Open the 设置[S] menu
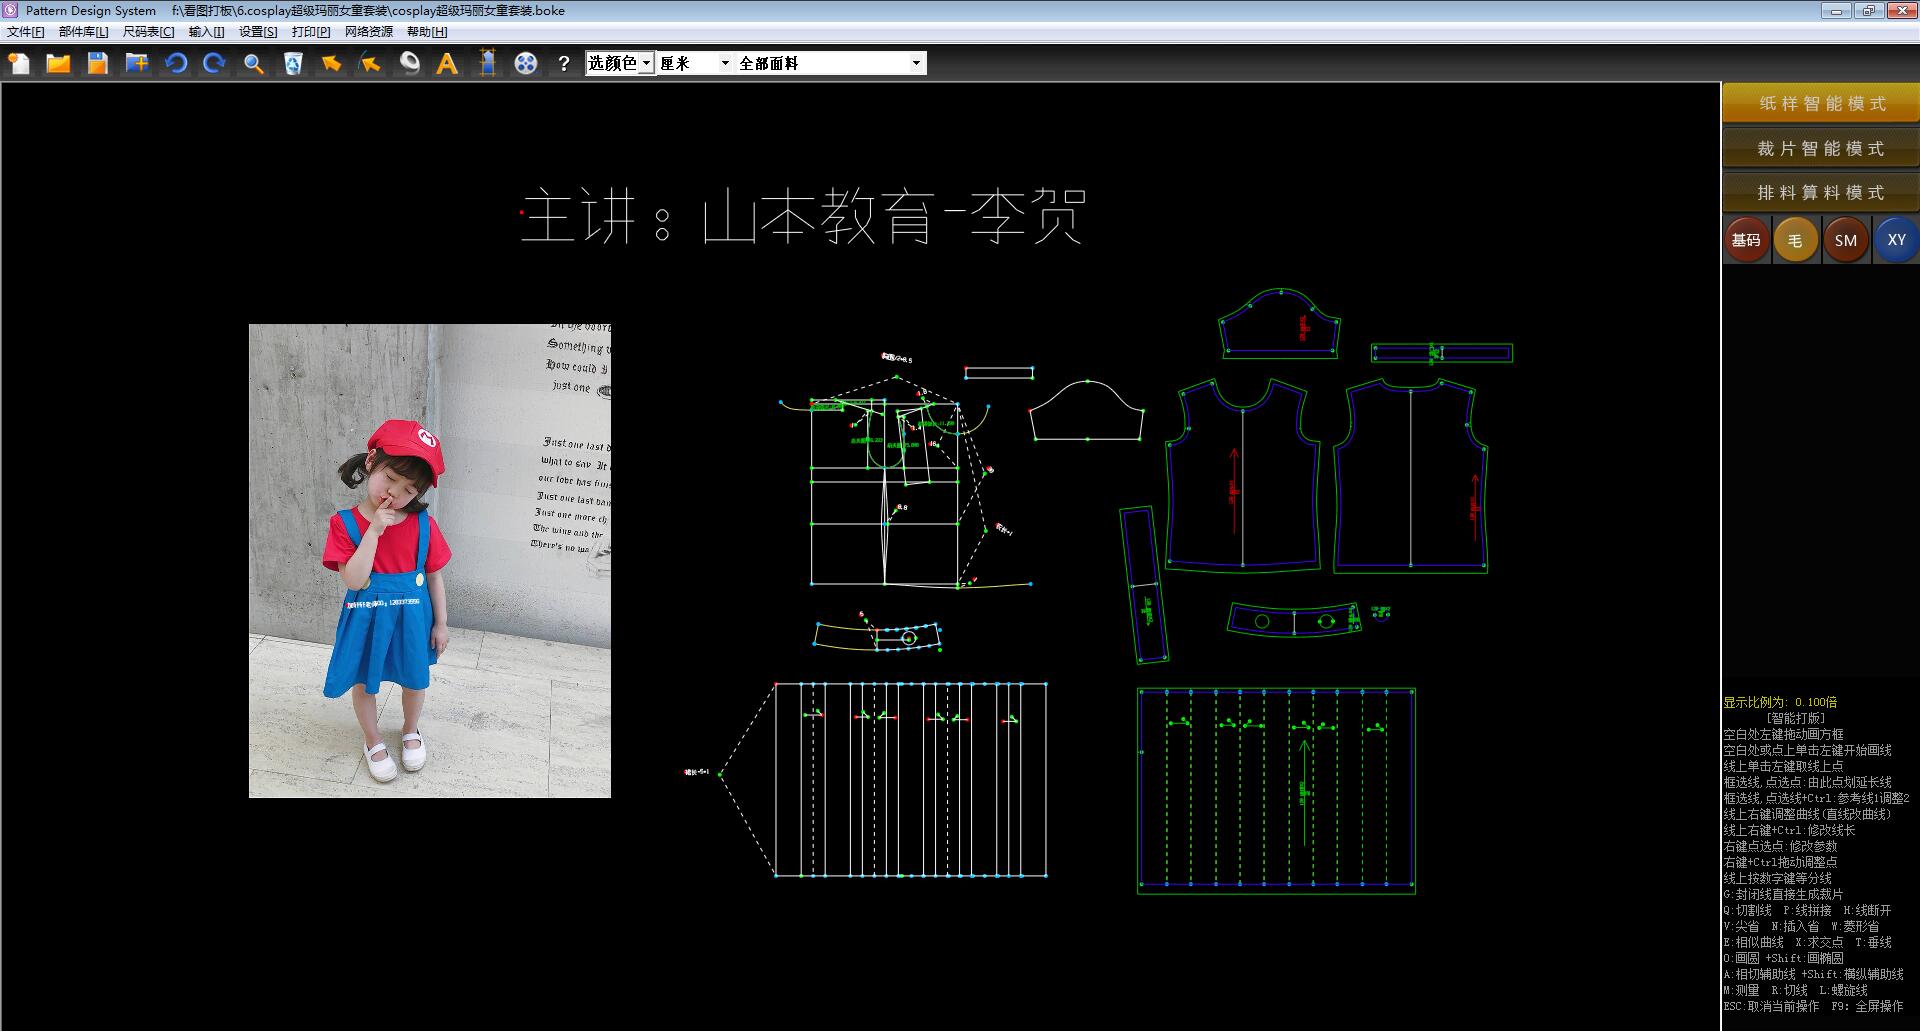This screenshot has width=1920, height=1031. [x=258, y=32]
